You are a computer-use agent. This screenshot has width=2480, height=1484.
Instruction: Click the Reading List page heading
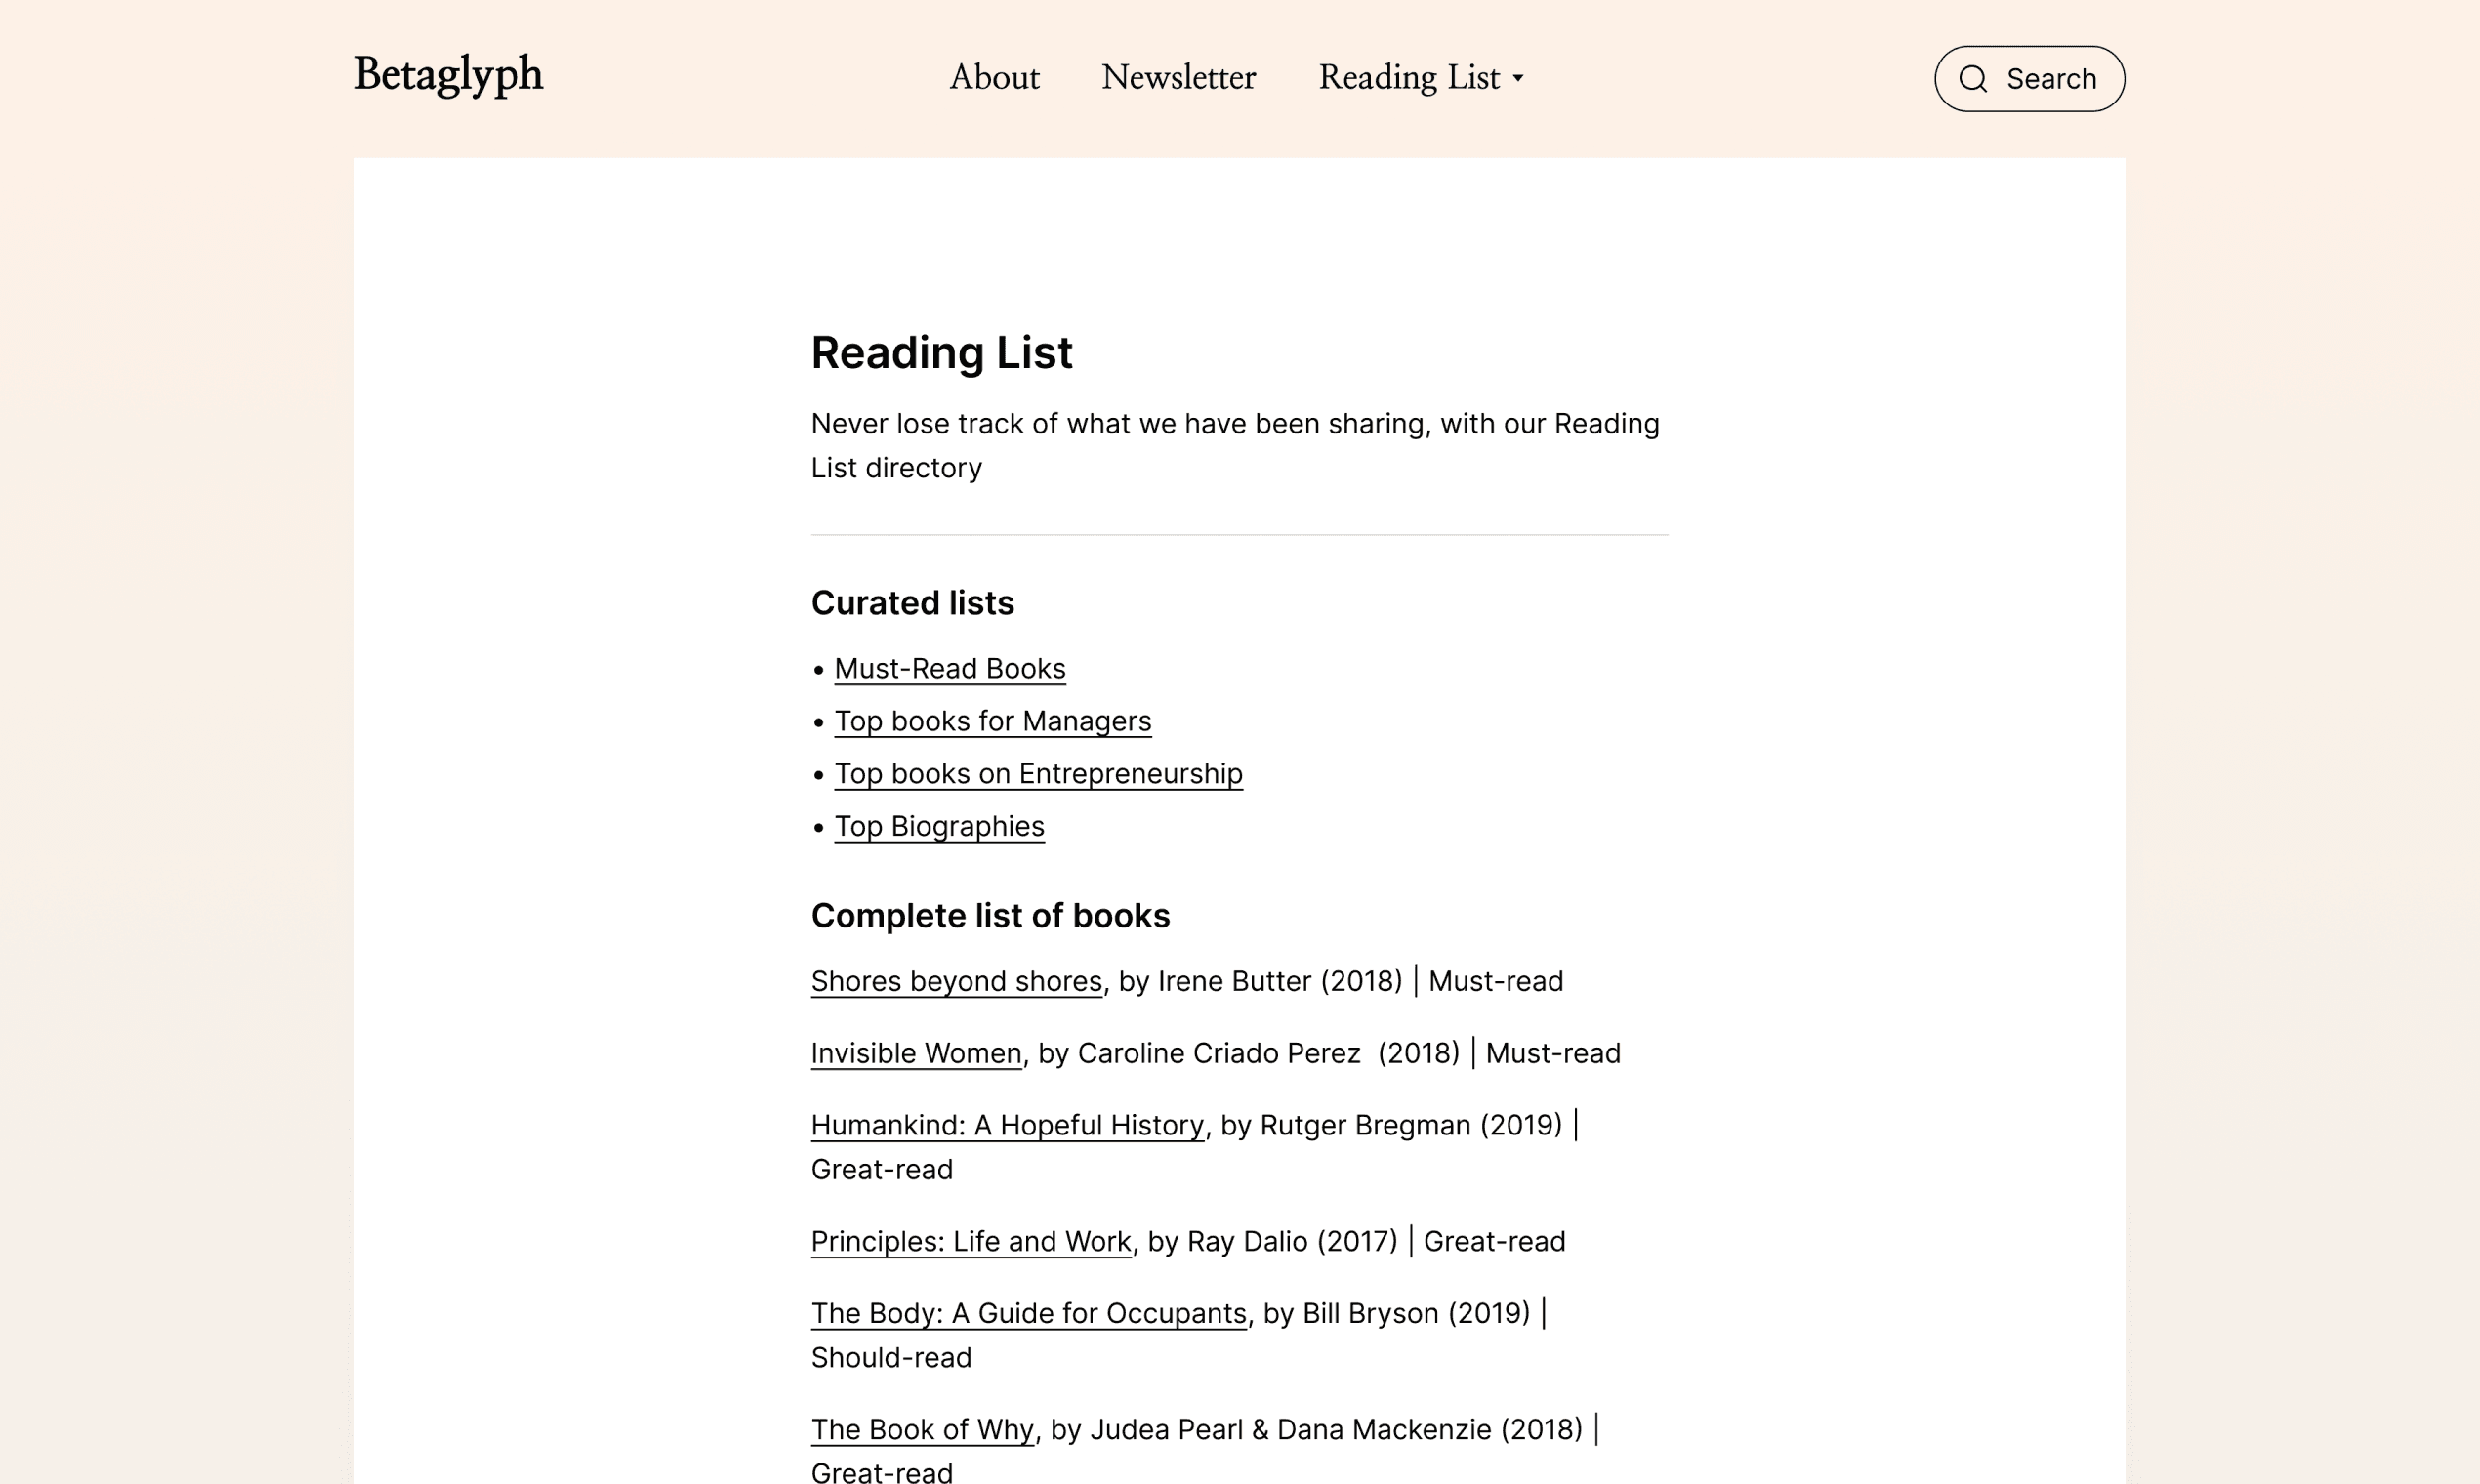[x=941, y=352]
